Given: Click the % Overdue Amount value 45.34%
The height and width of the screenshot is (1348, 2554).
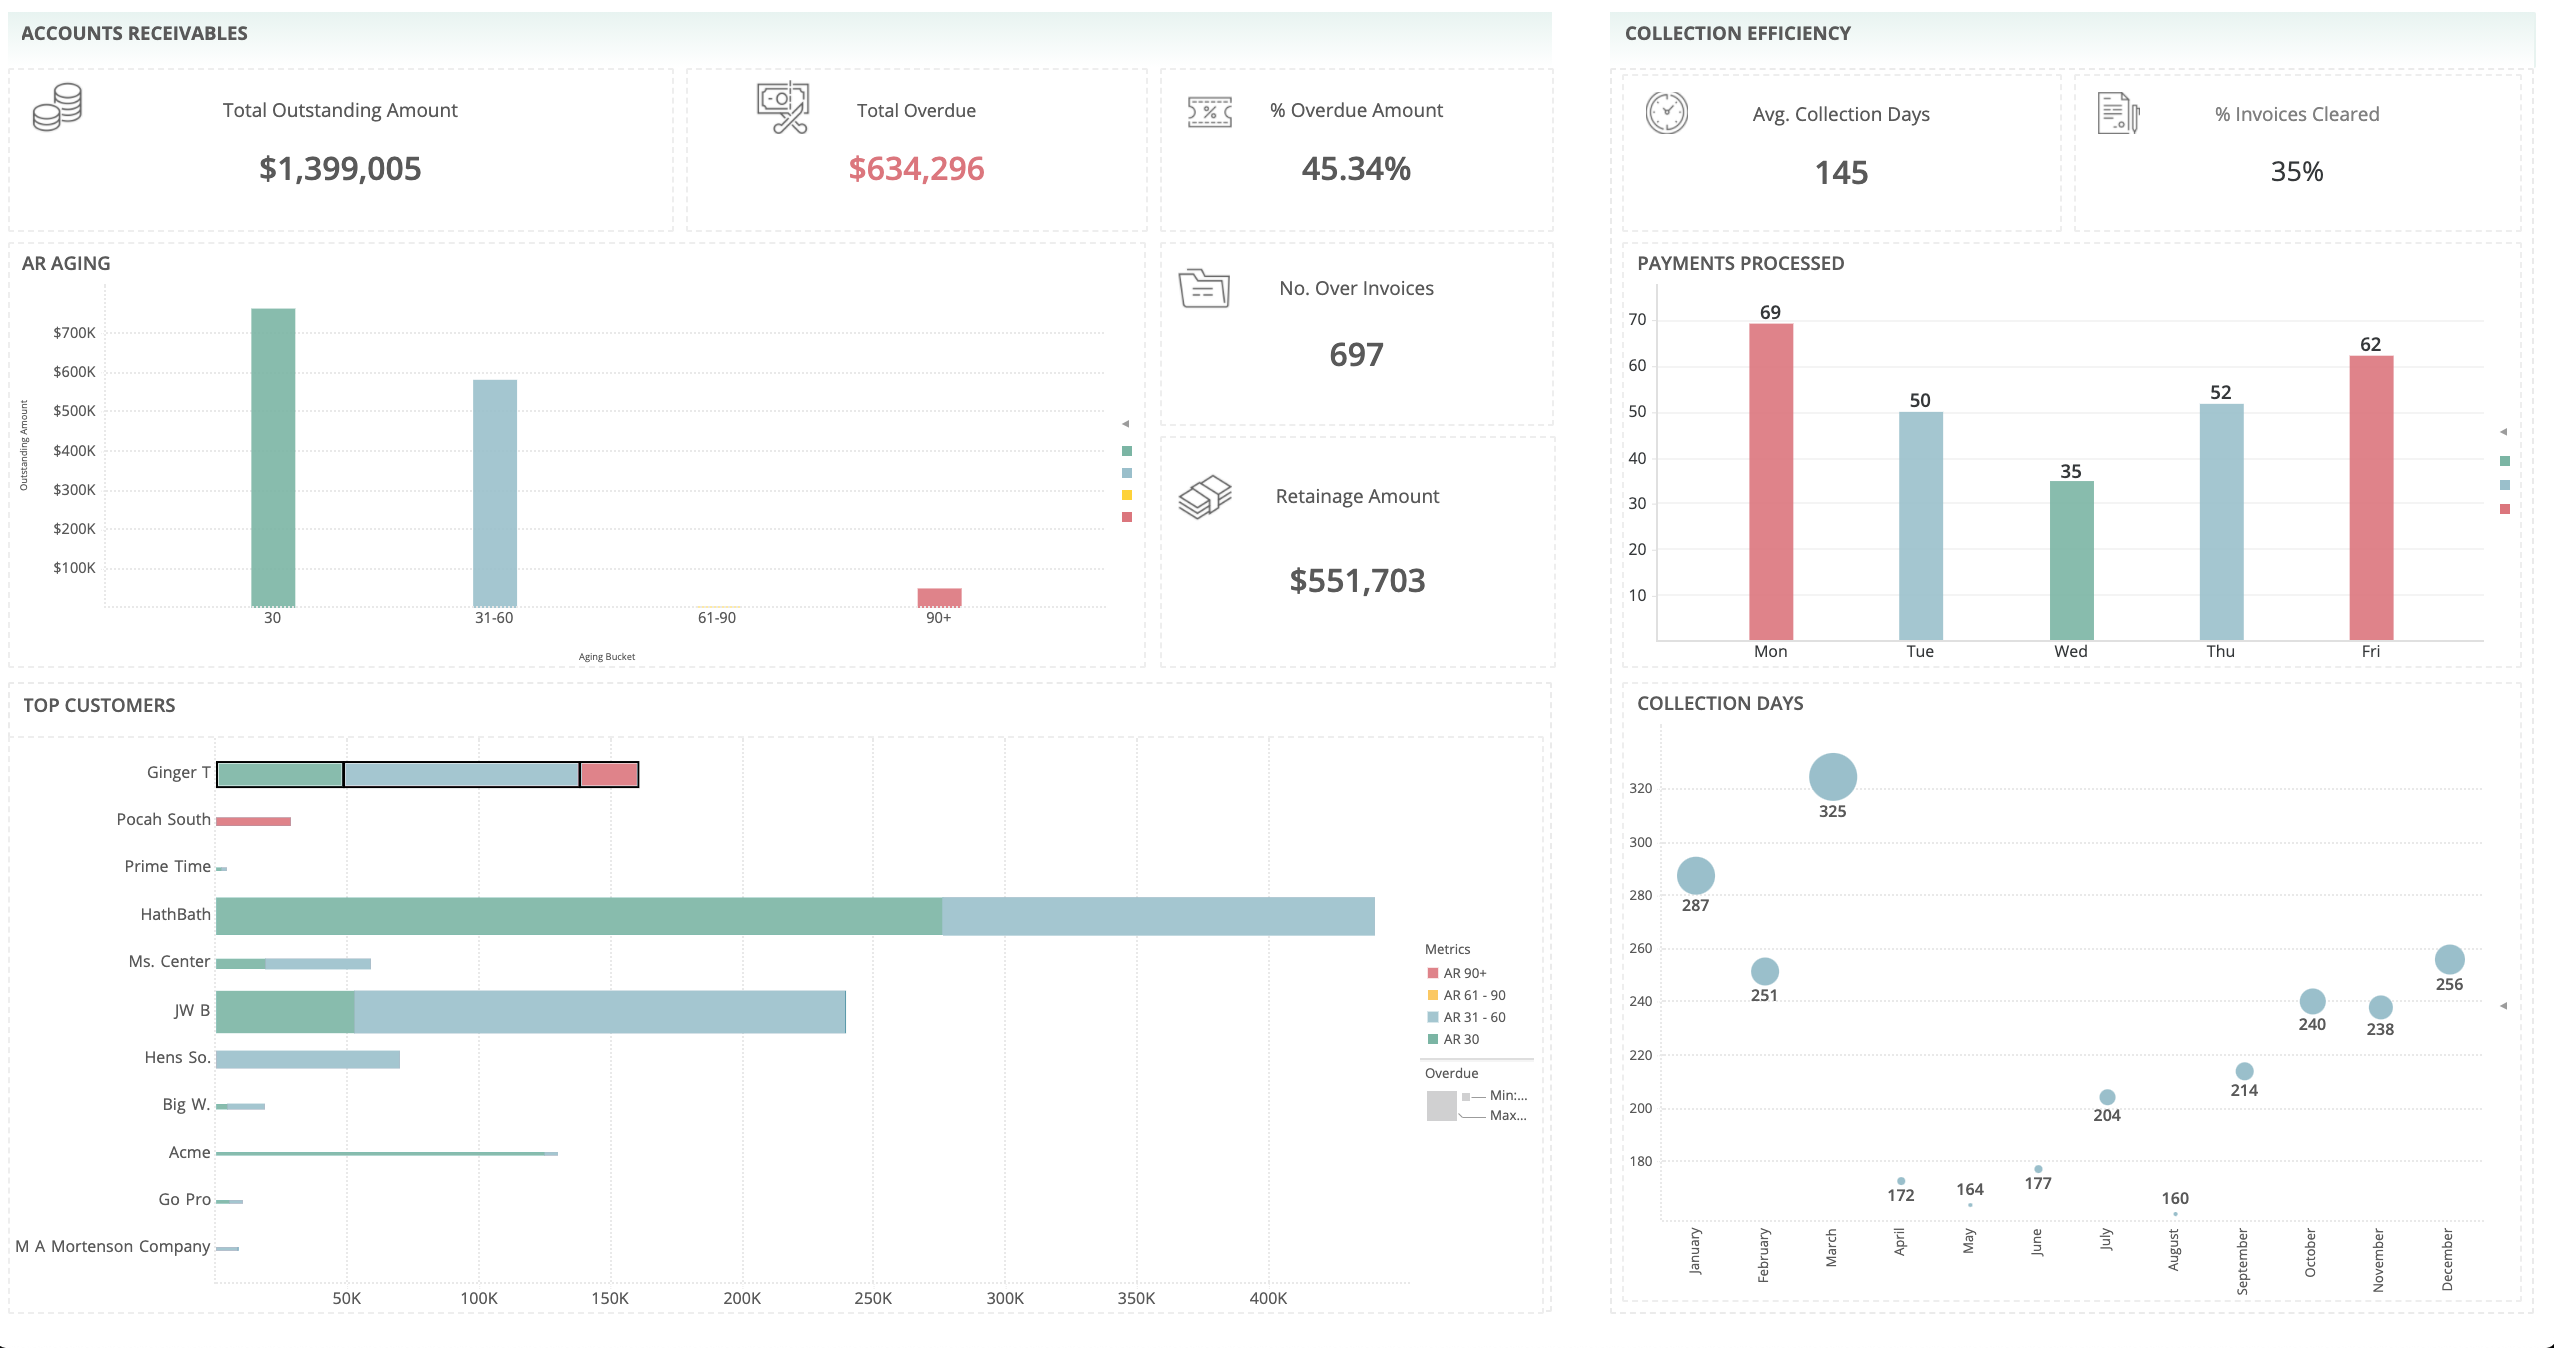Looking at the screenshot, I should tap(1356, 169).
